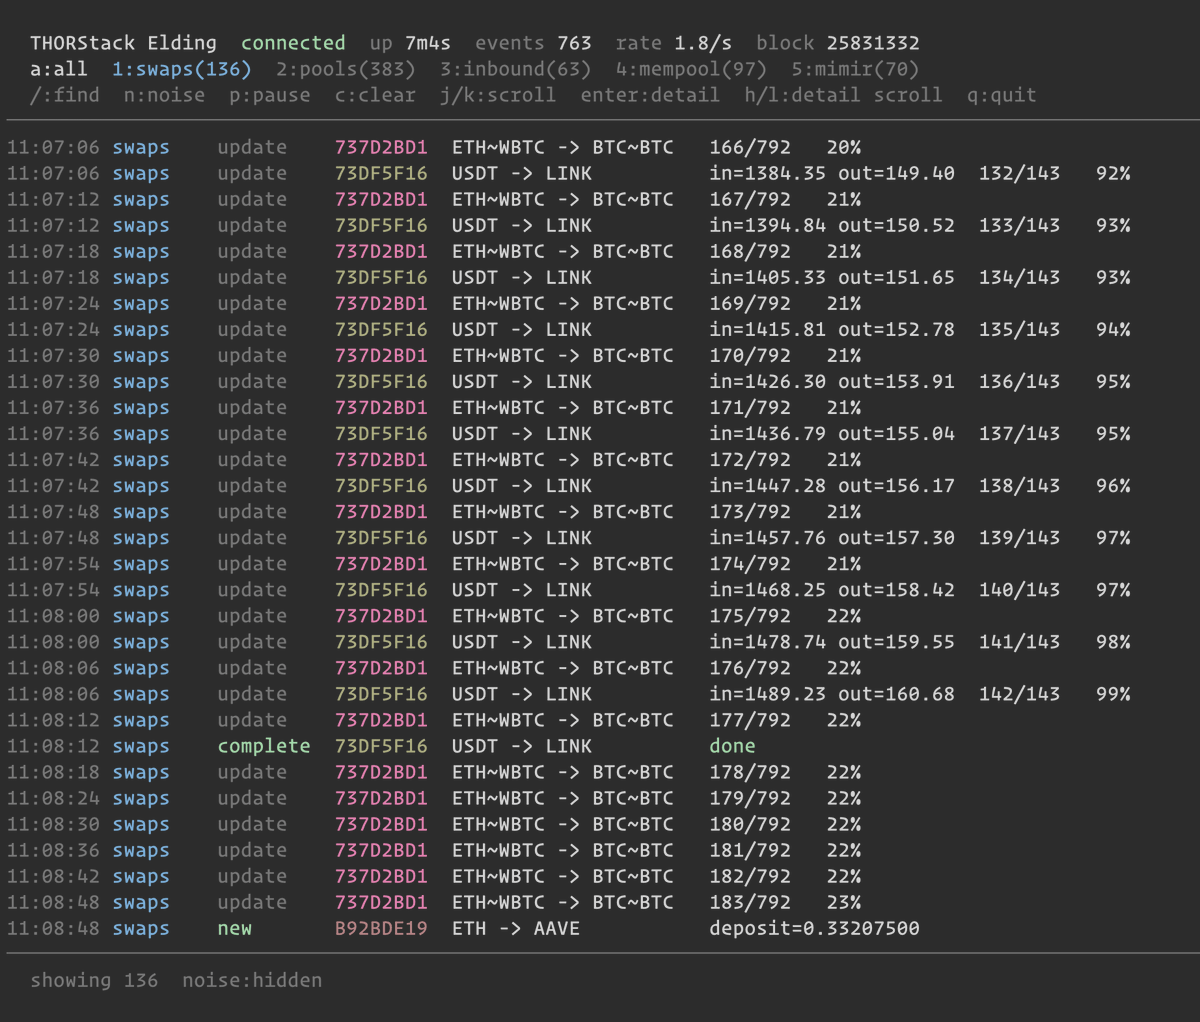Click the progress 133/143 value
The image size is (1200, 1022).
[x=1019, y=225]
